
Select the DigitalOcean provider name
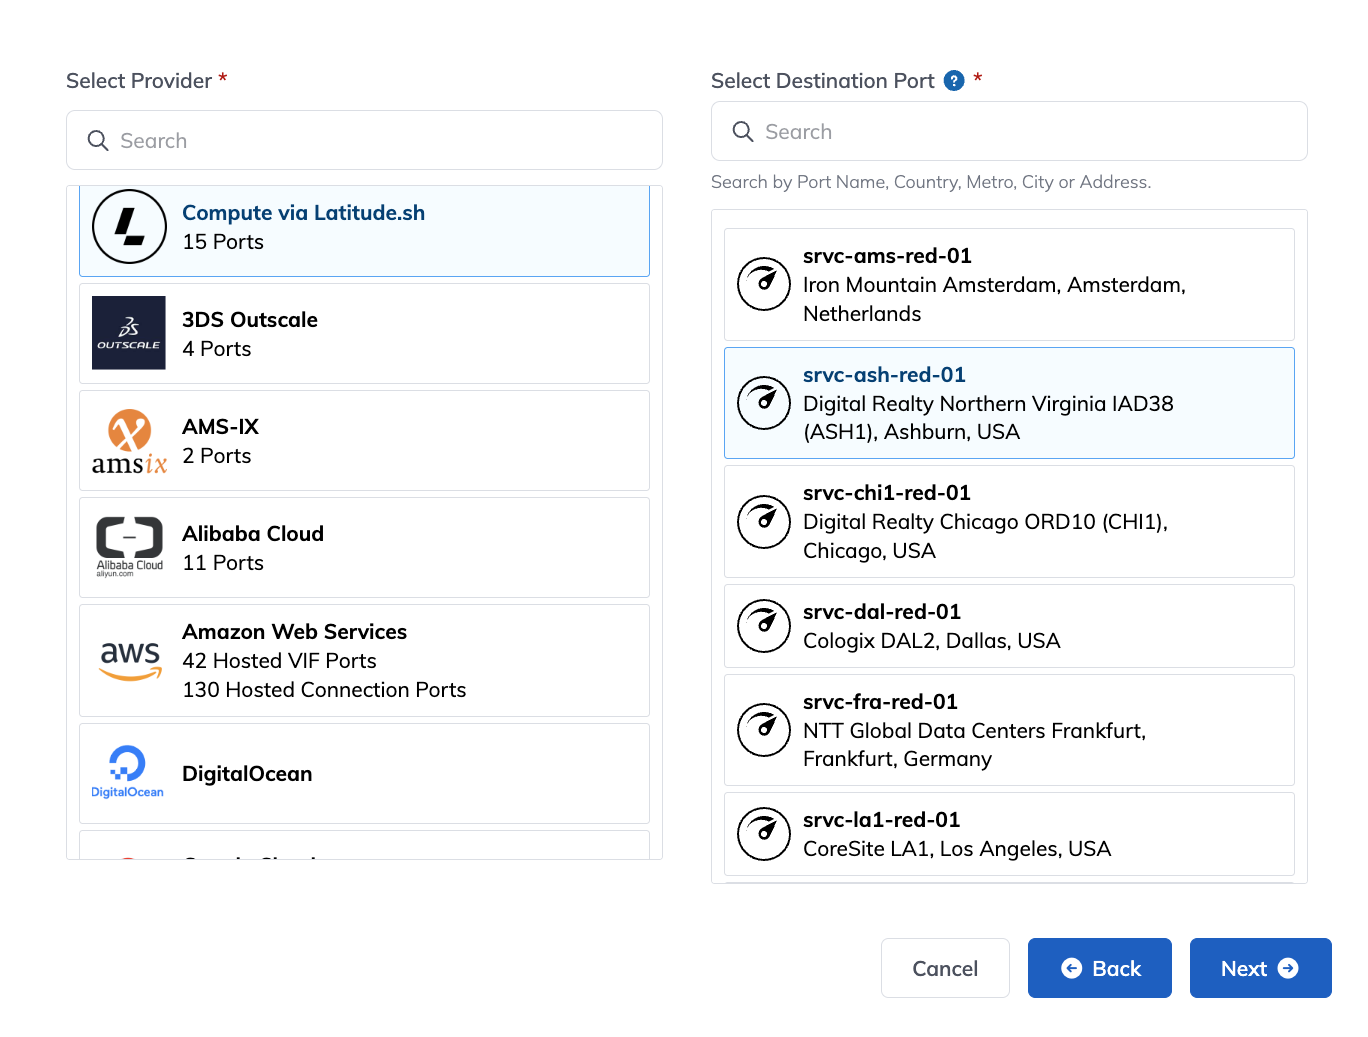pyautogui.click(x=247, y=774)
